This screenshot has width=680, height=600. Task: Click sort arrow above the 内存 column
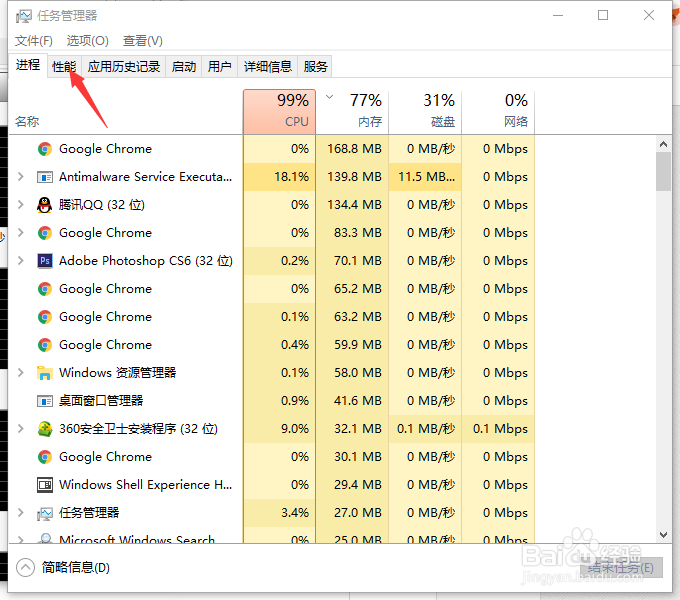pos(330,97)
